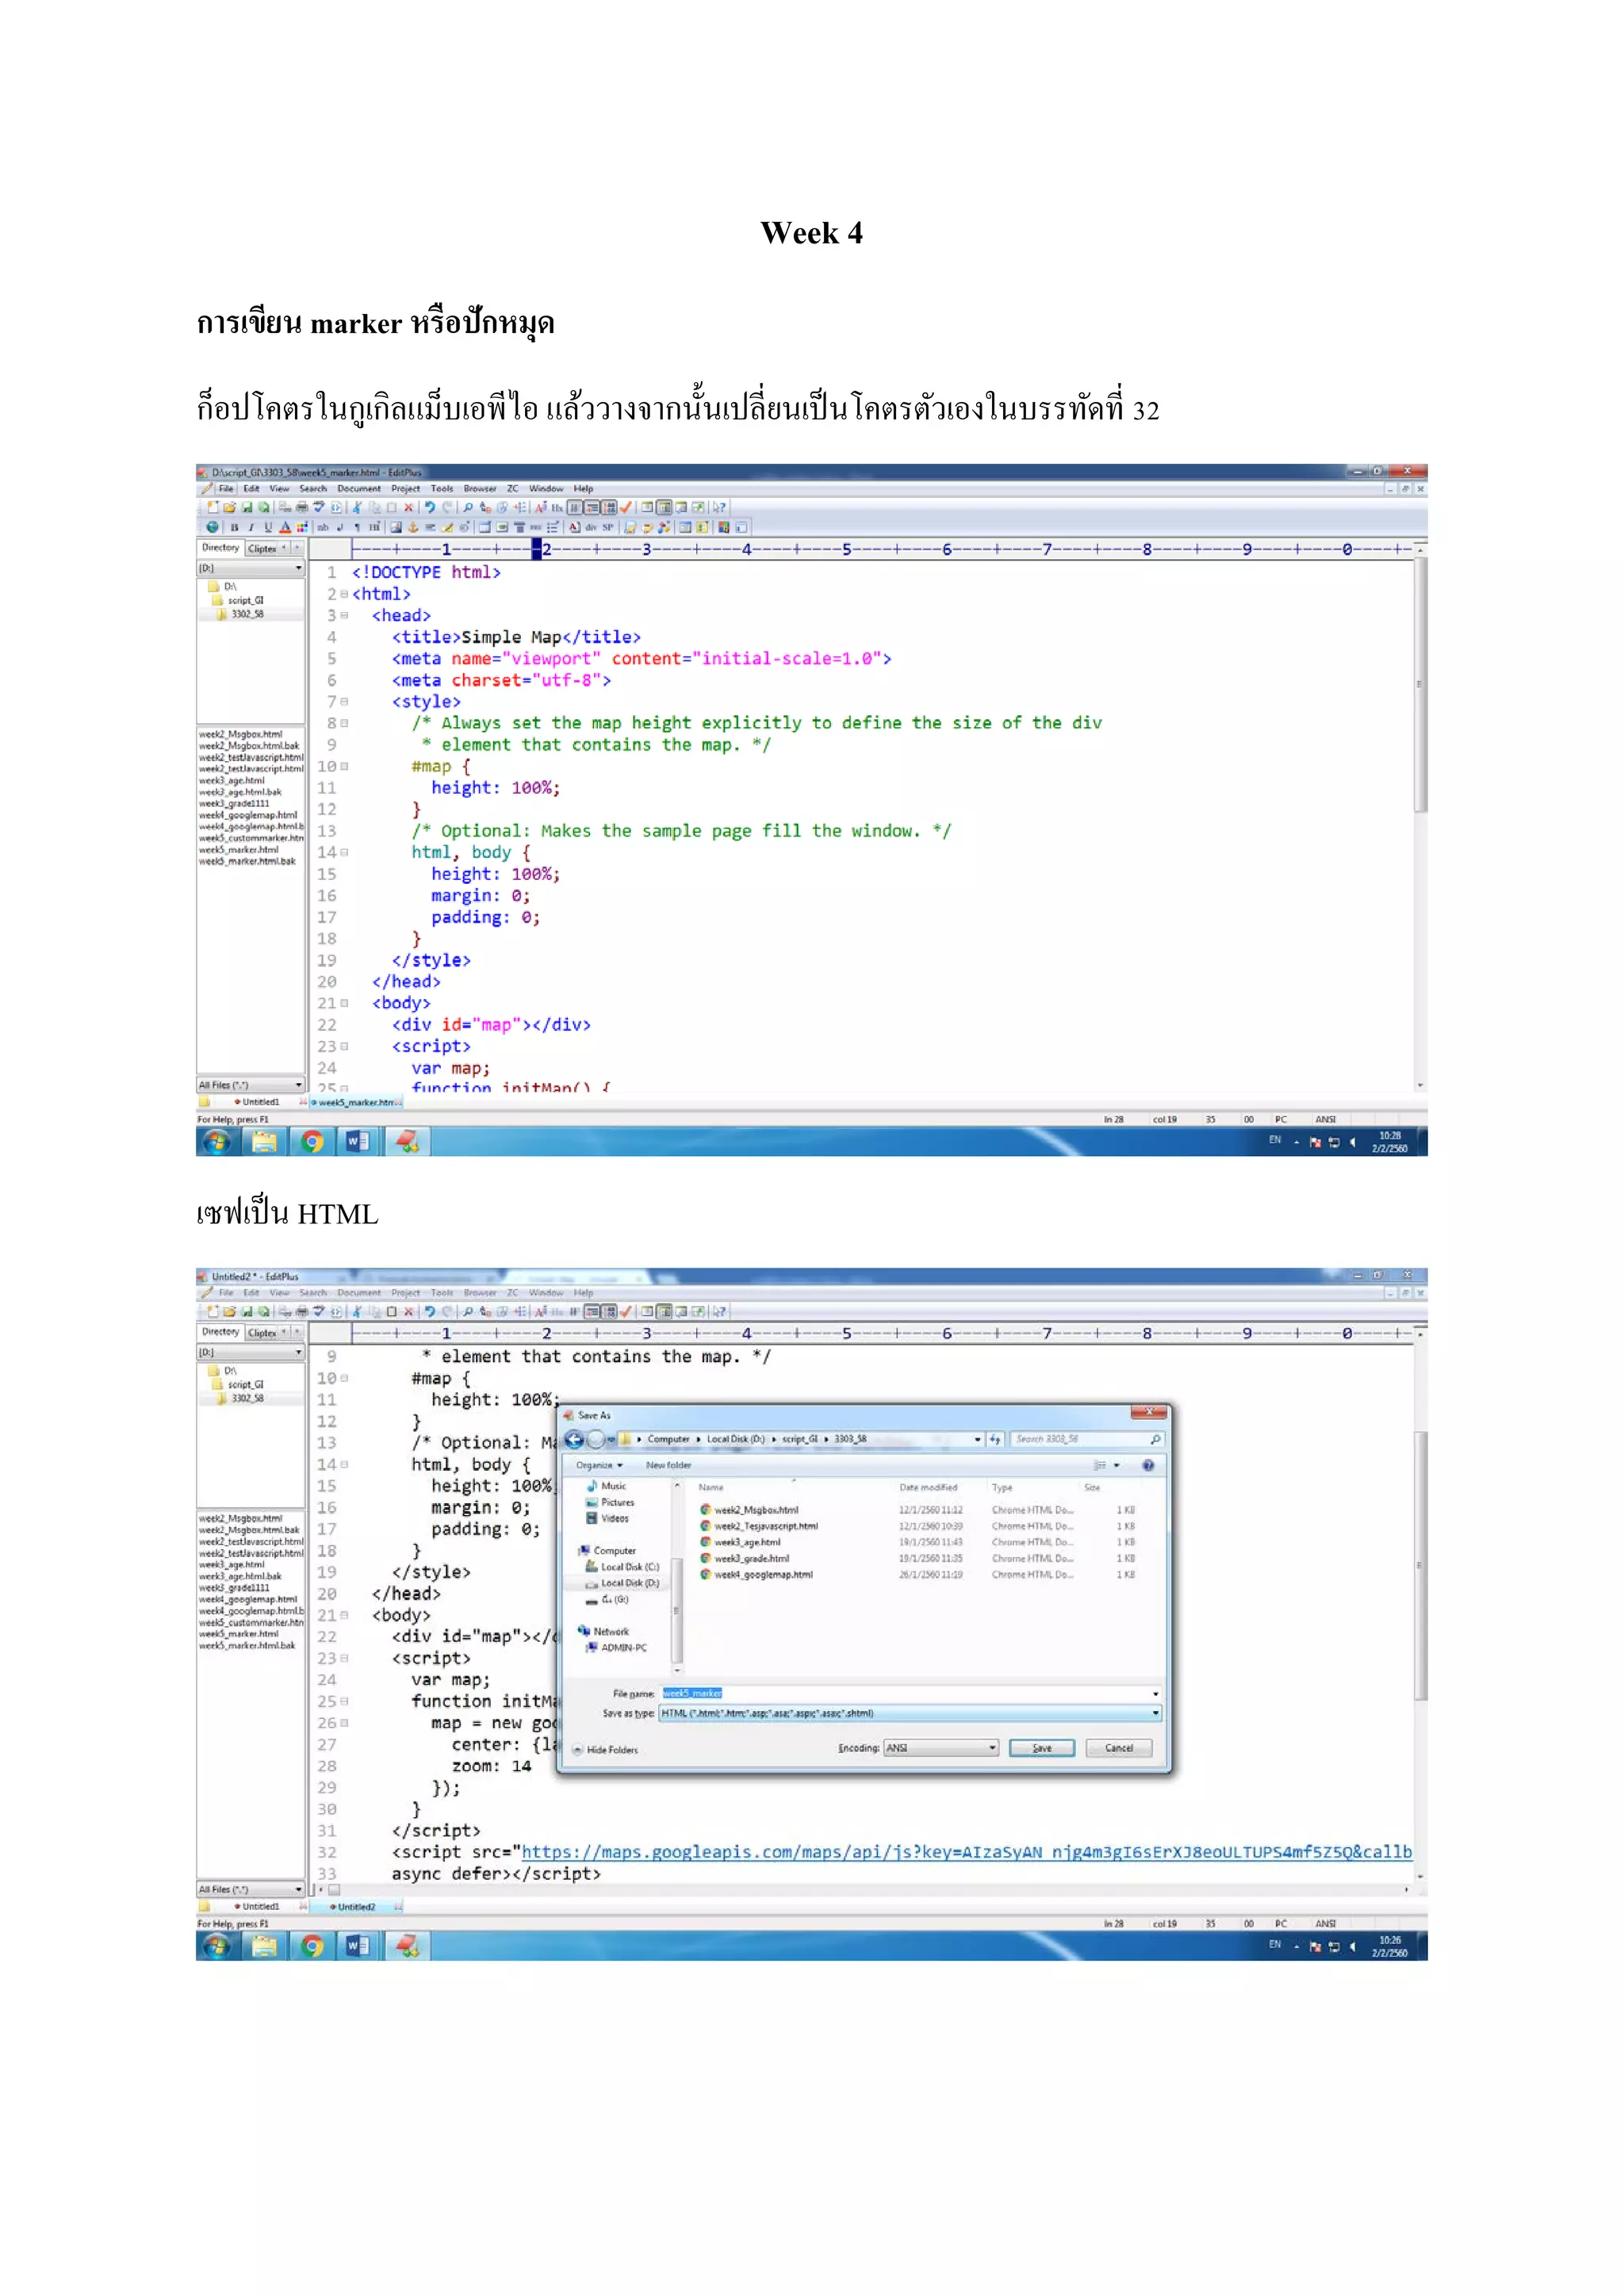
Task: Click the Undo arrow toolbar icon
Action: (x=430, y=508)
